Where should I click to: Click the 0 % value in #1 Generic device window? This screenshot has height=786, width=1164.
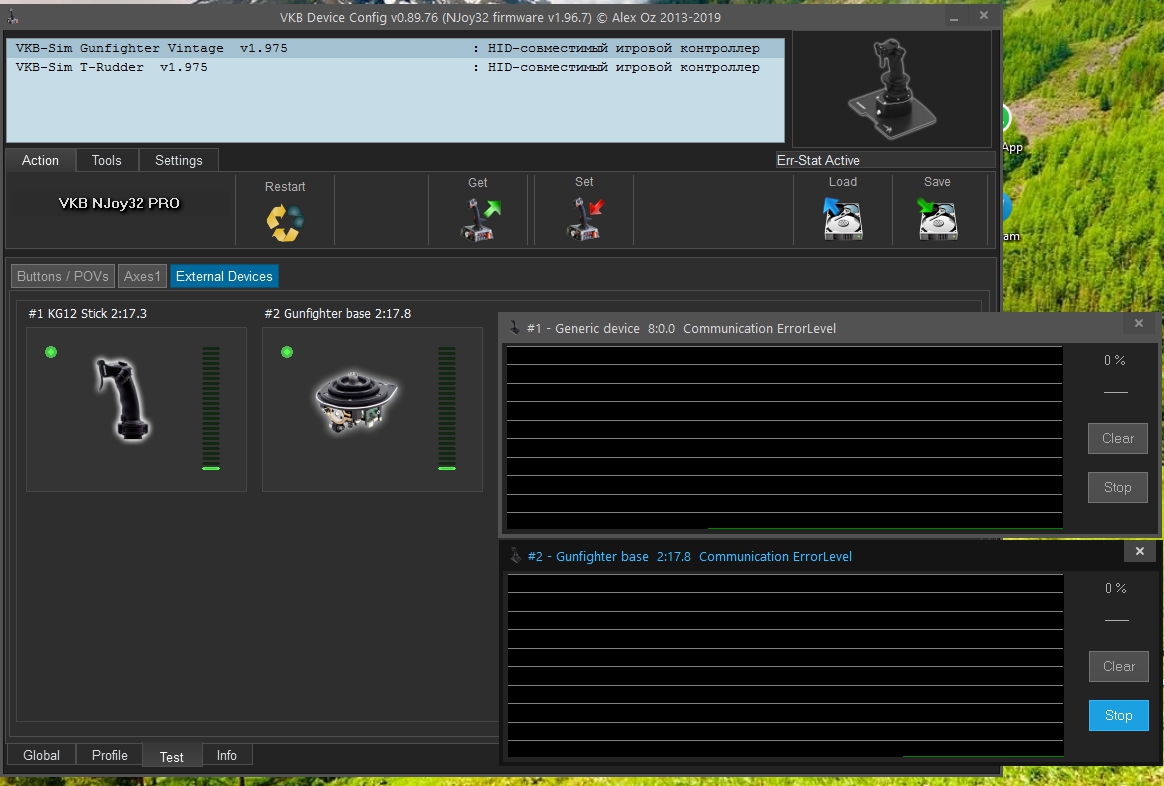1114,360
